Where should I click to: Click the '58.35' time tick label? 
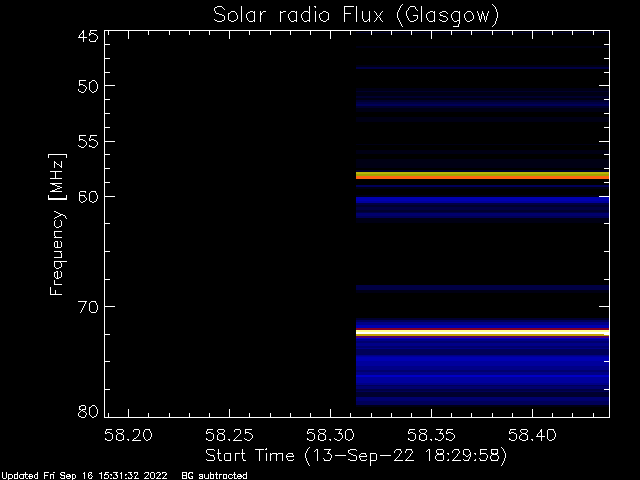[x=431, y=435]
